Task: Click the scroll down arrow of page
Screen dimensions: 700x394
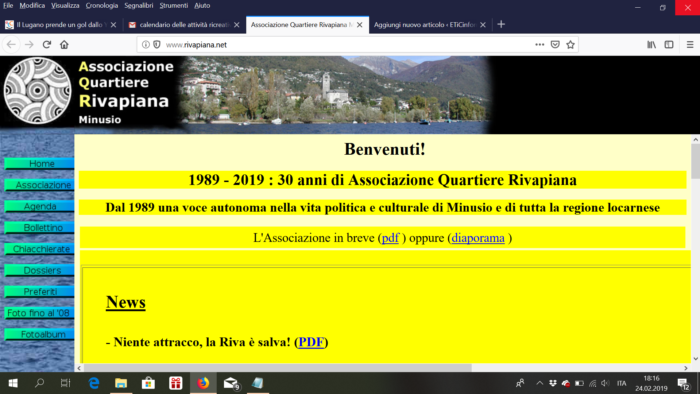Action: click(x=696, y=359)
